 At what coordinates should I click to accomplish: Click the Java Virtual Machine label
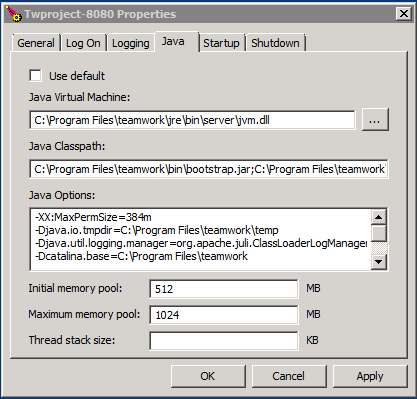point(79,97)
